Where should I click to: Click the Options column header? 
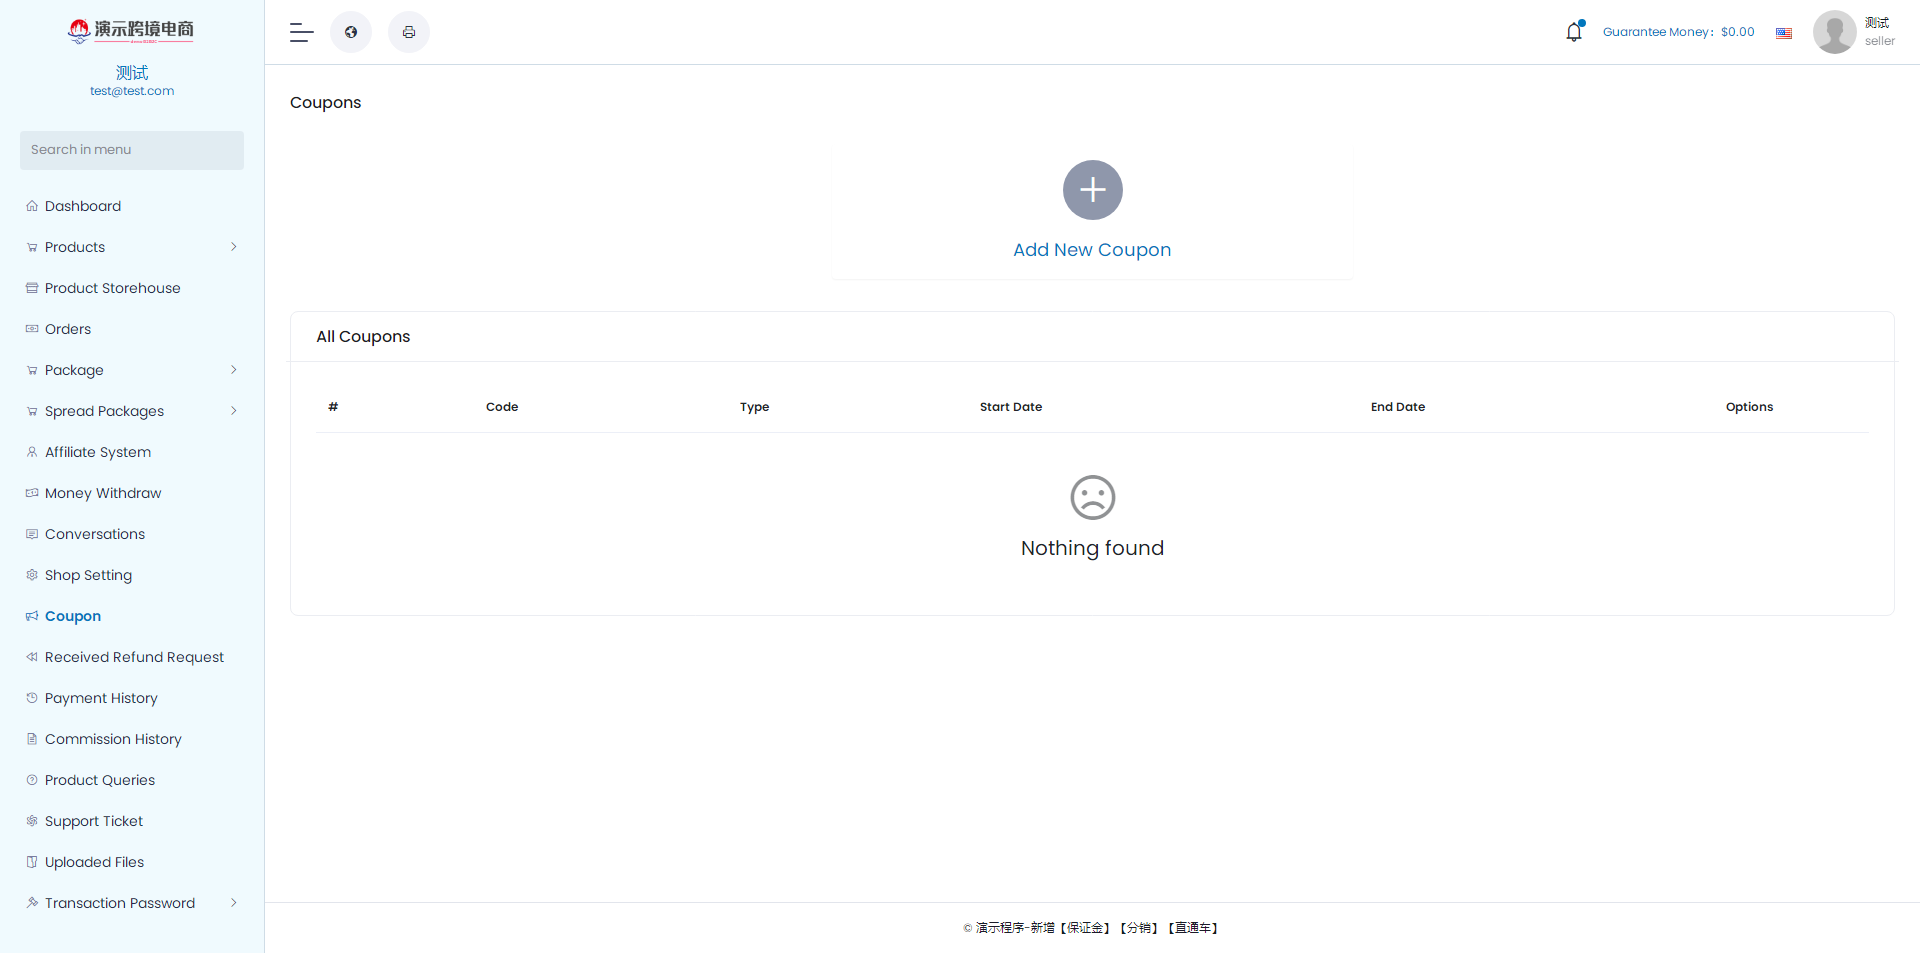(1750, 407)
